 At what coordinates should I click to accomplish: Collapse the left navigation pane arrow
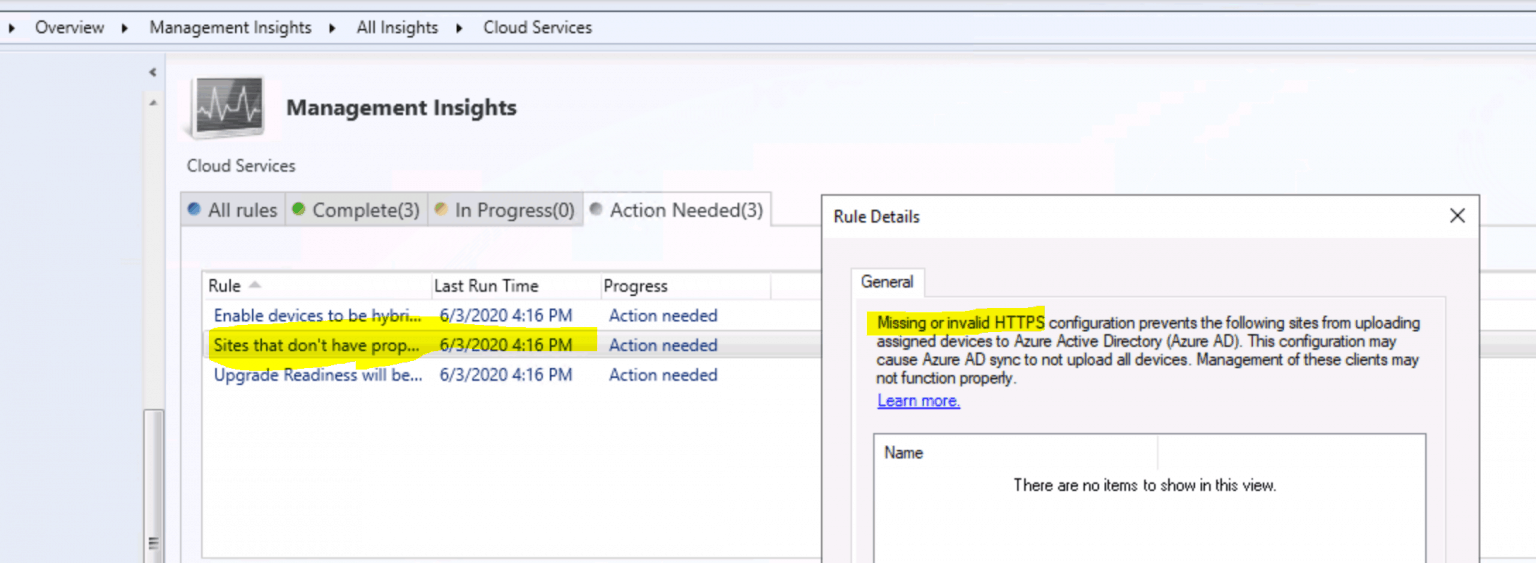click(x=153, y=73)
